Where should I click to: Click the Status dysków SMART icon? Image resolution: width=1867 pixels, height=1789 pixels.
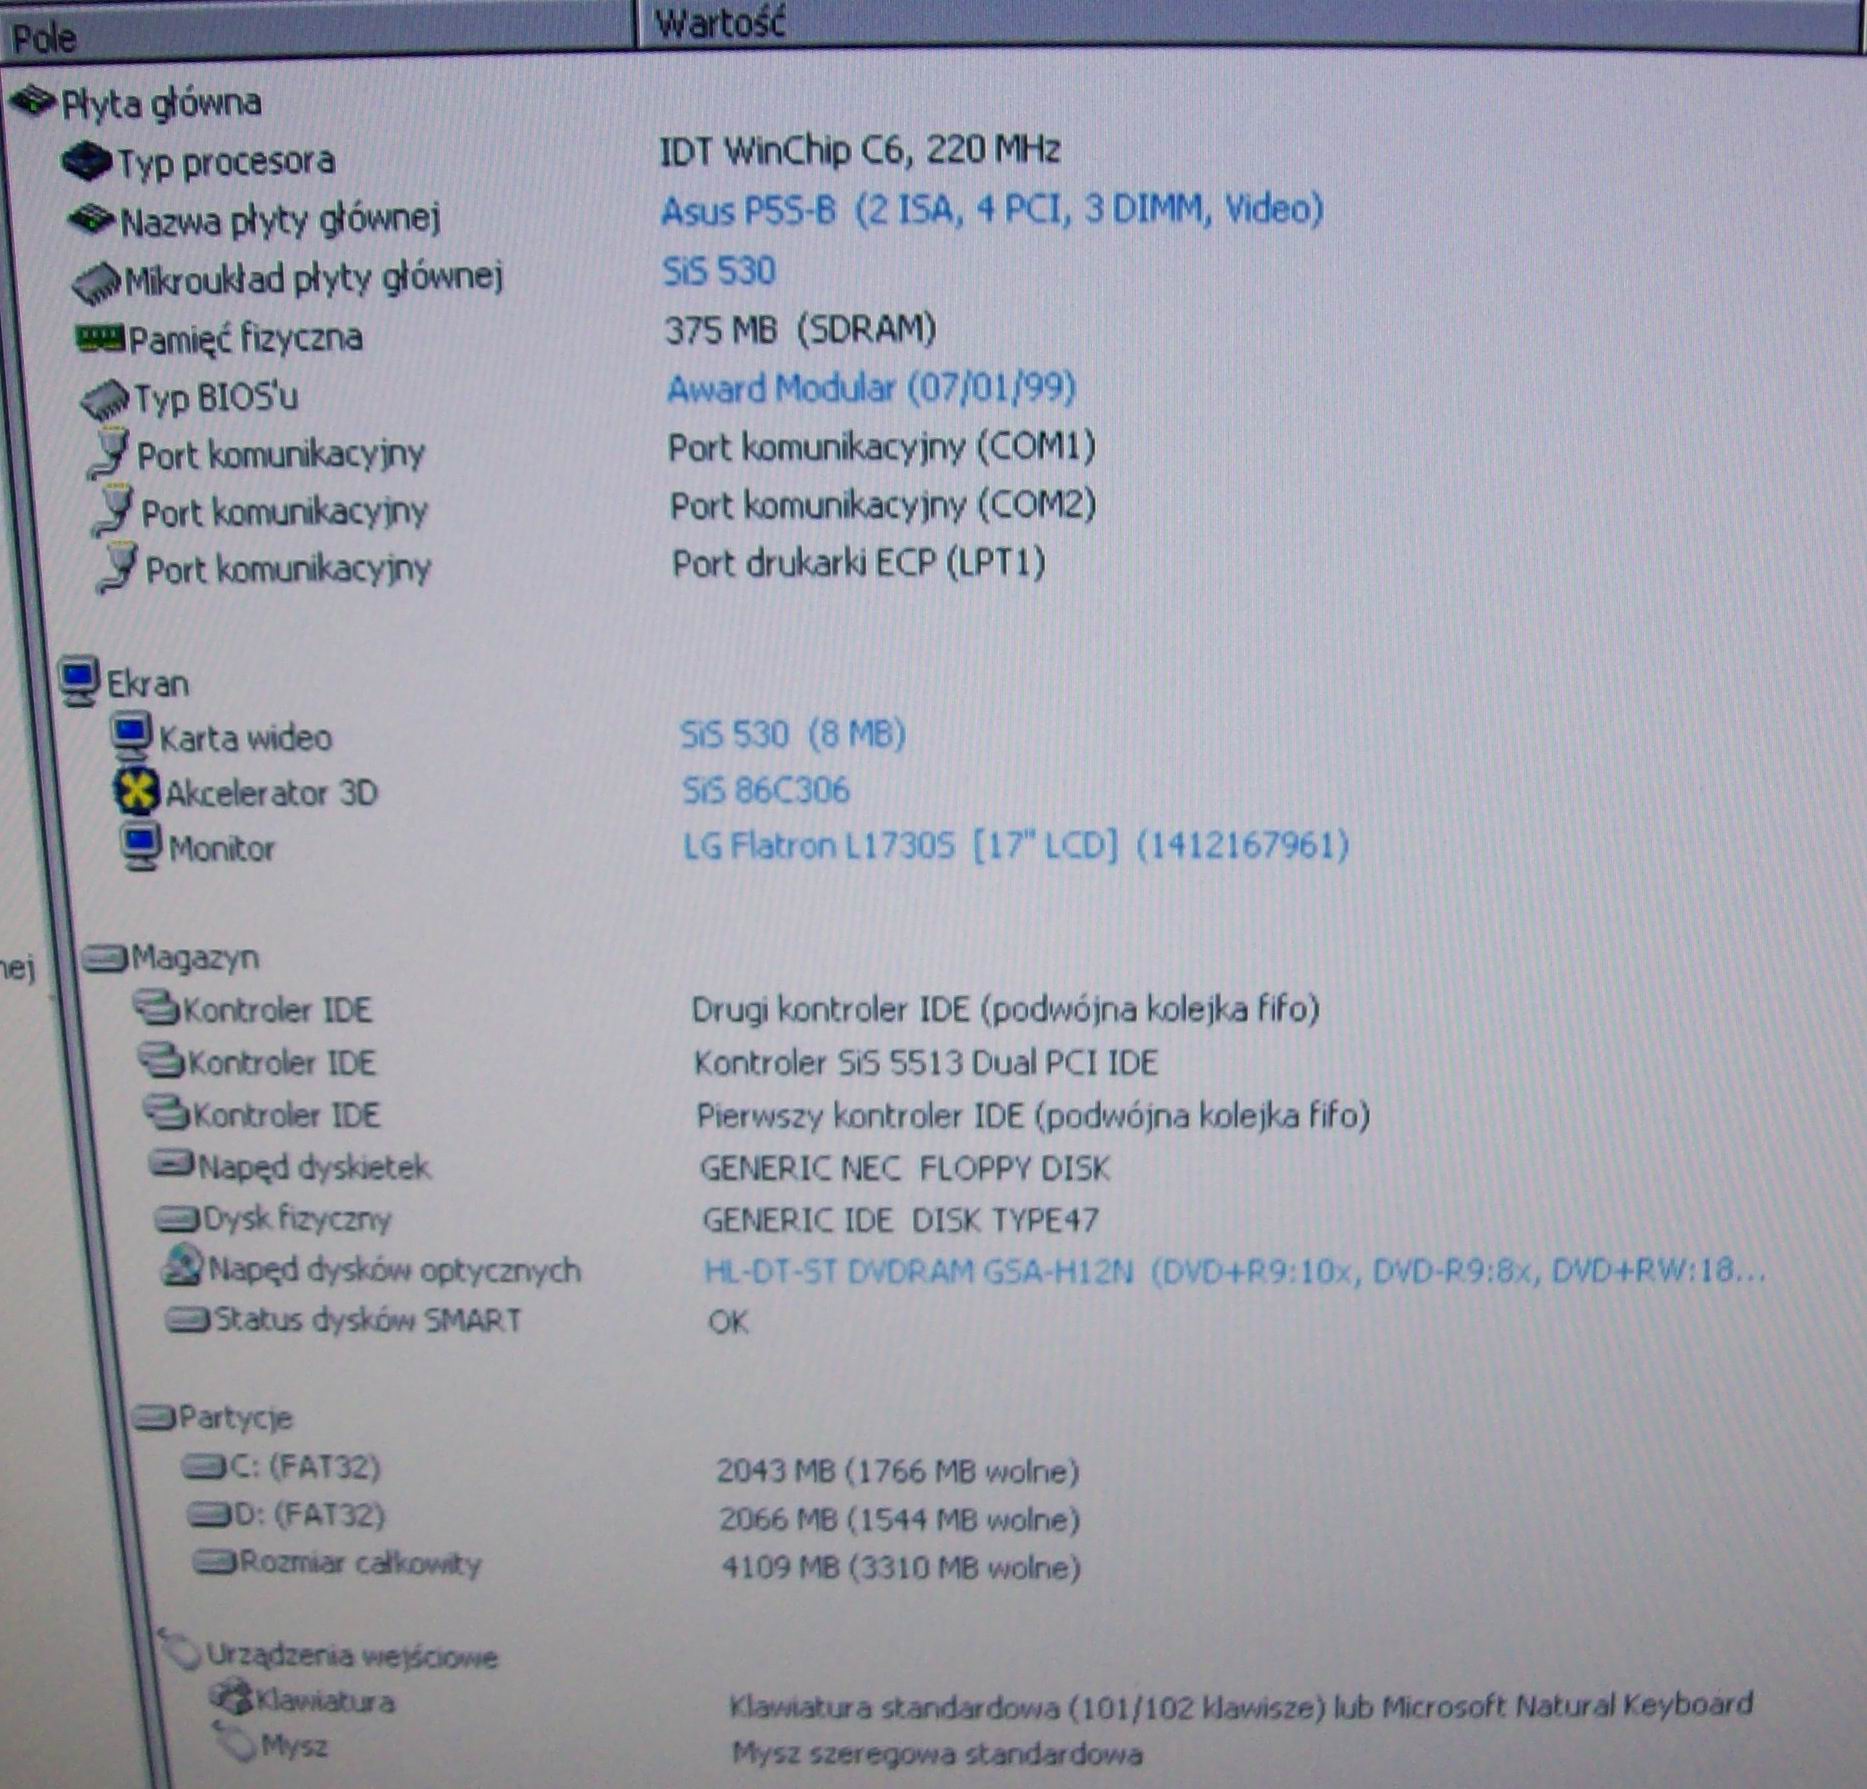point(188,1321)
